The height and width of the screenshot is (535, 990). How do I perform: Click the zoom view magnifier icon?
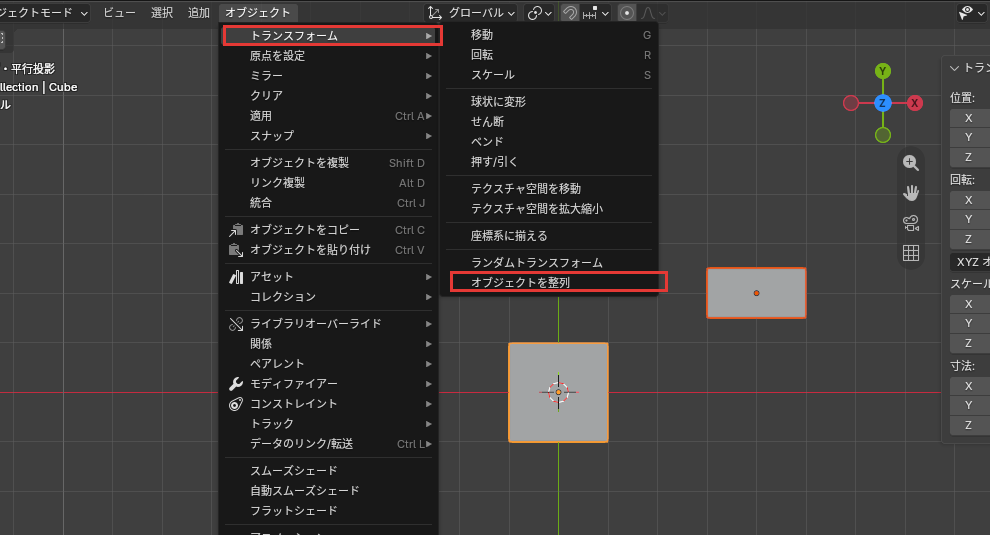[x=910, y=163]
